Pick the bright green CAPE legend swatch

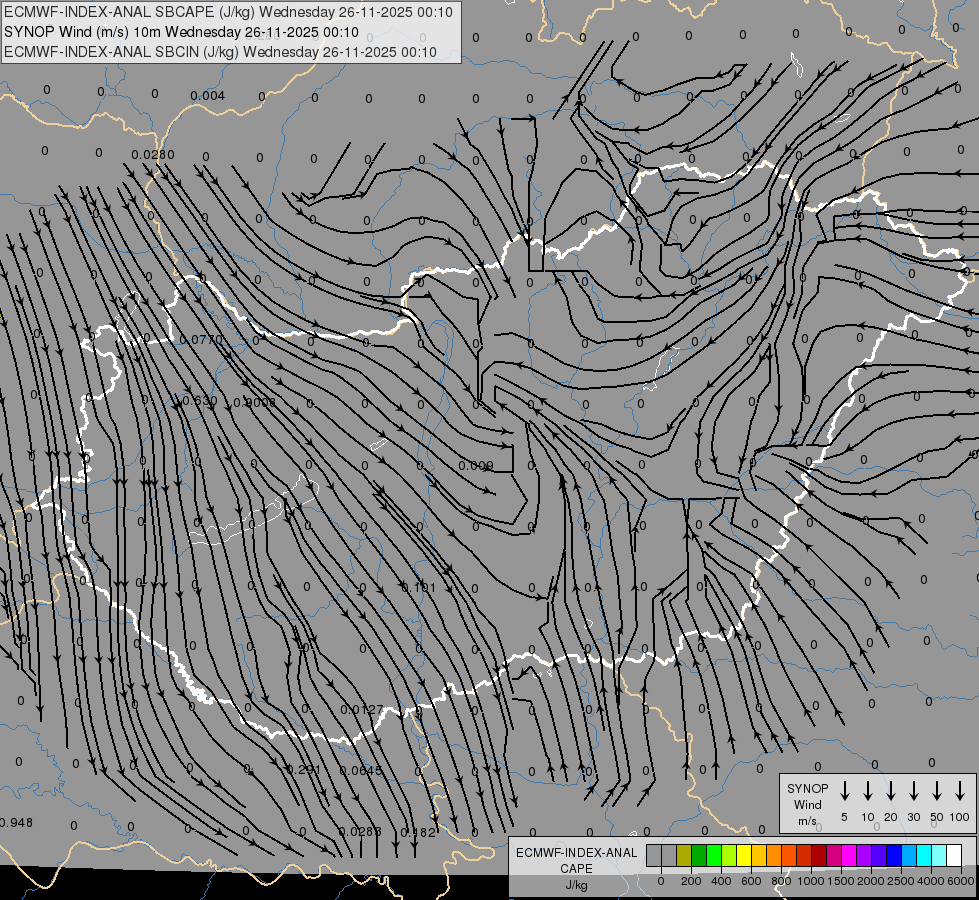point(714,855)
